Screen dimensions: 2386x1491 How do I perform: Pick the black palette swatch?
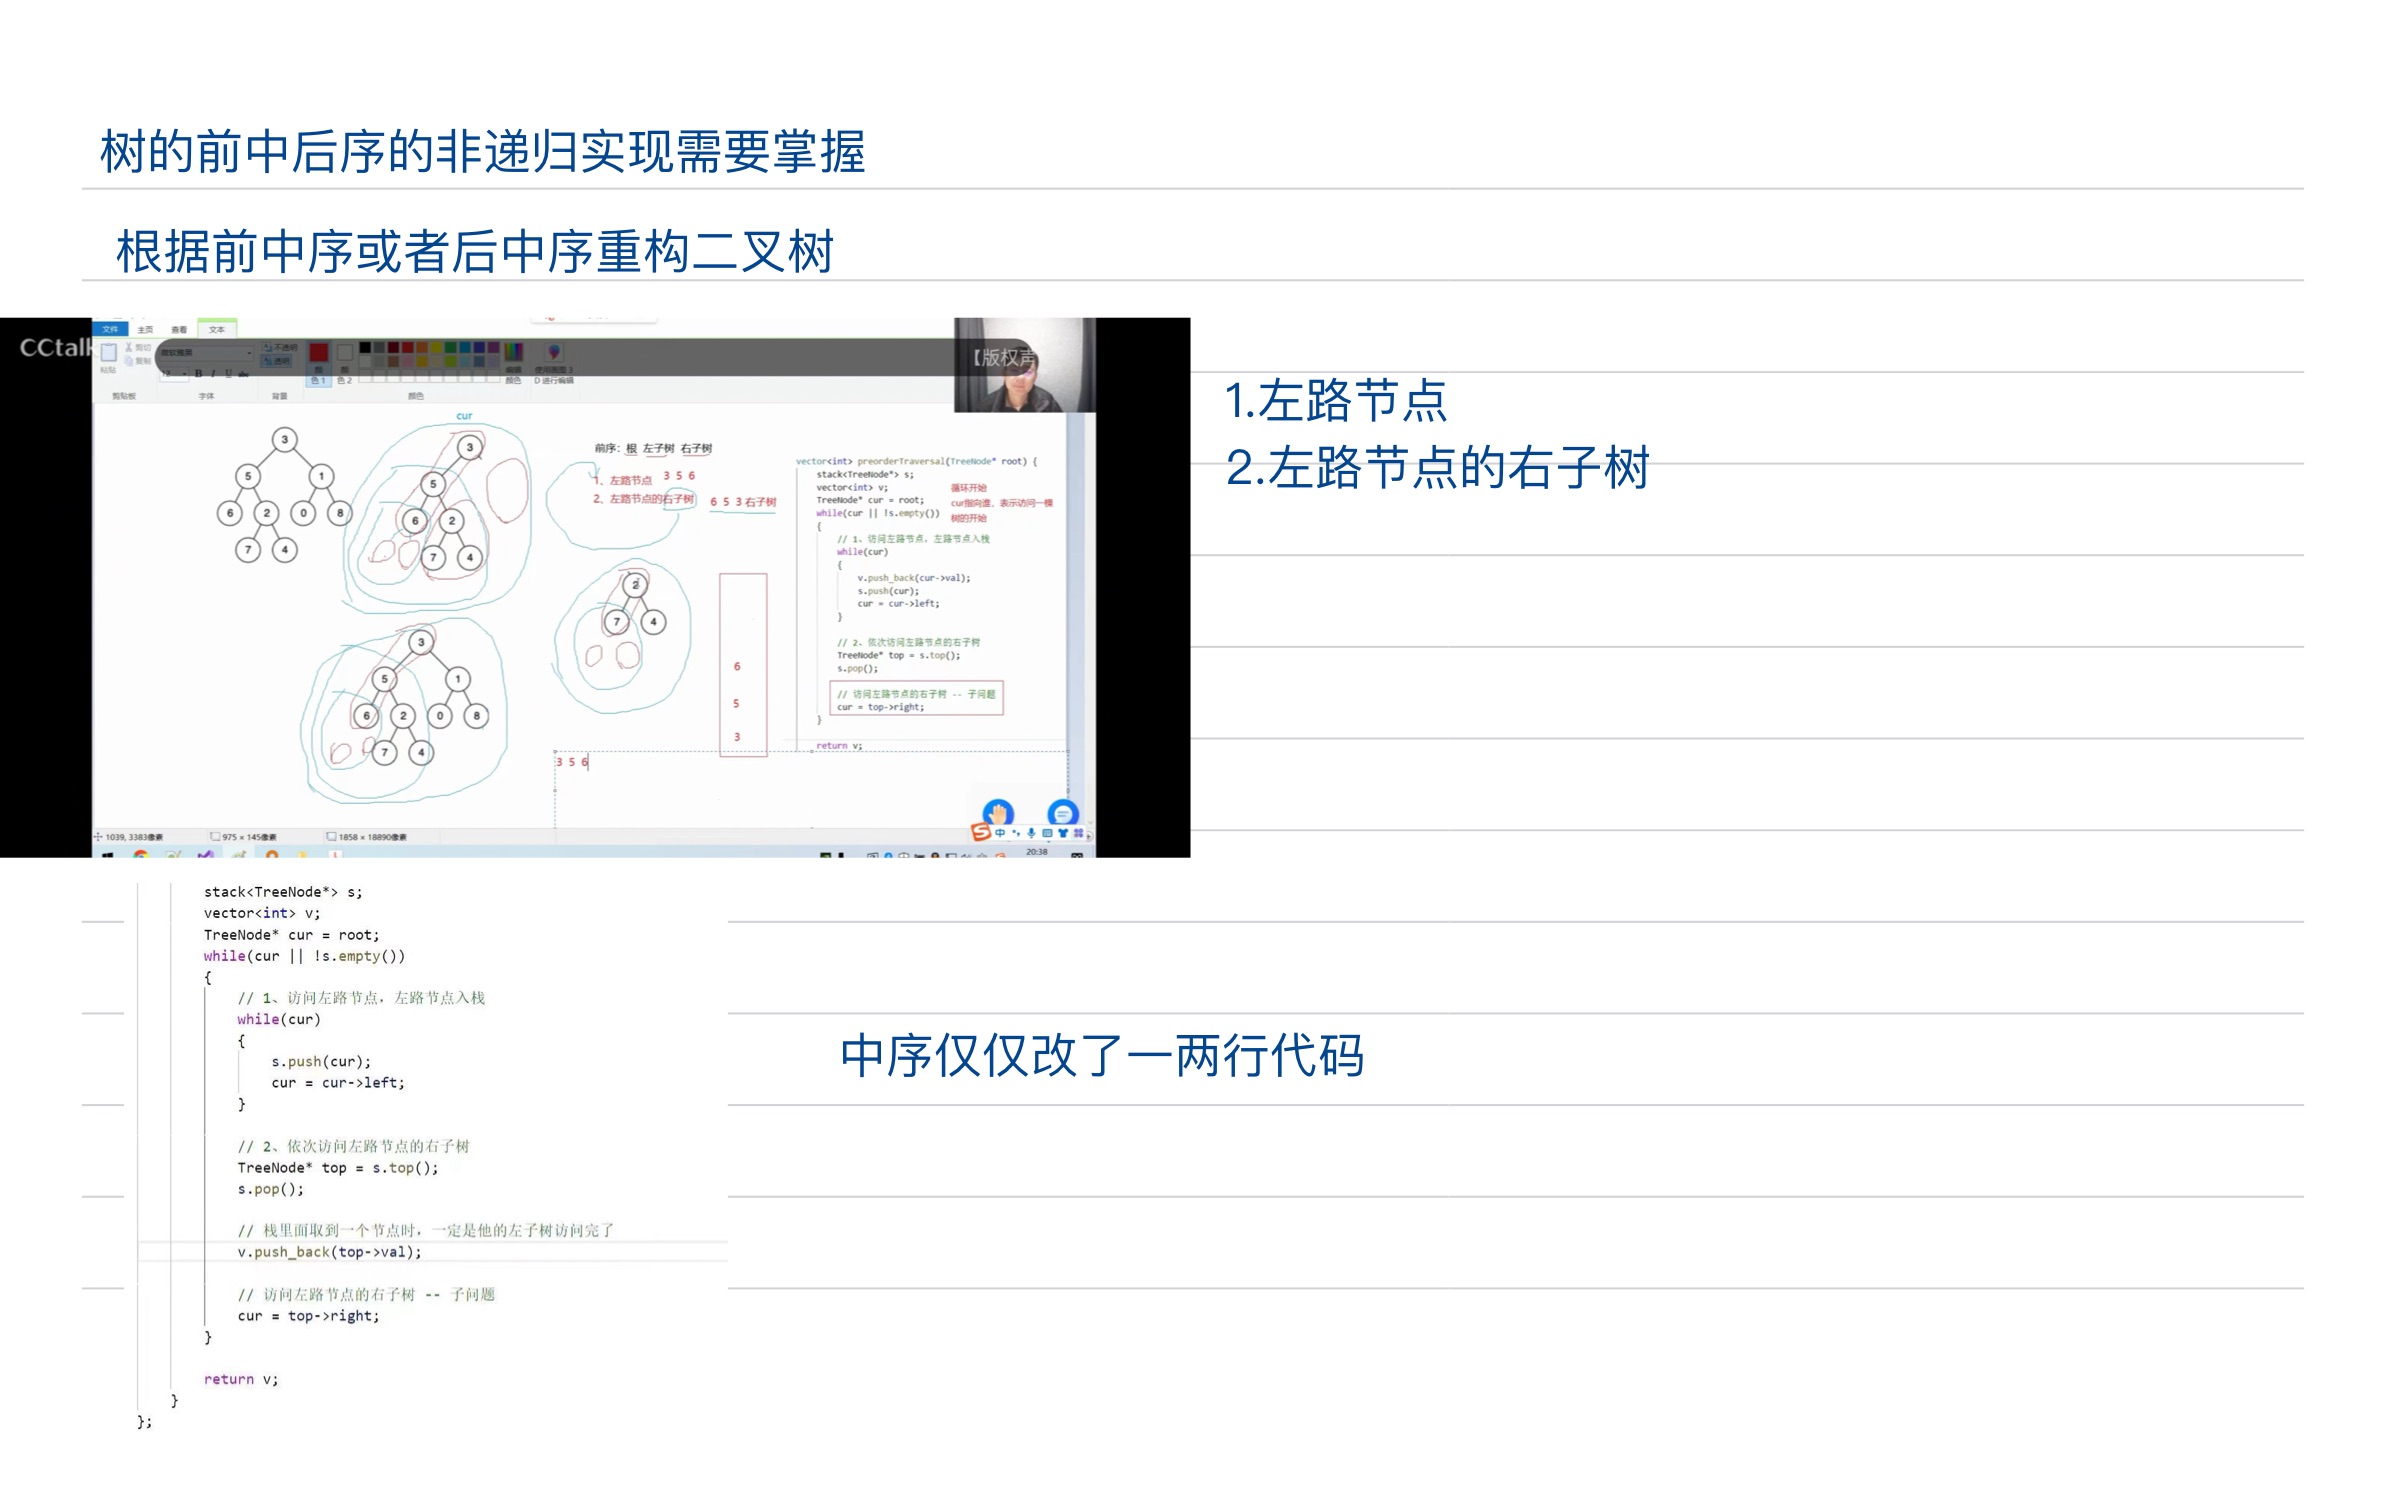tap(365, 347)
